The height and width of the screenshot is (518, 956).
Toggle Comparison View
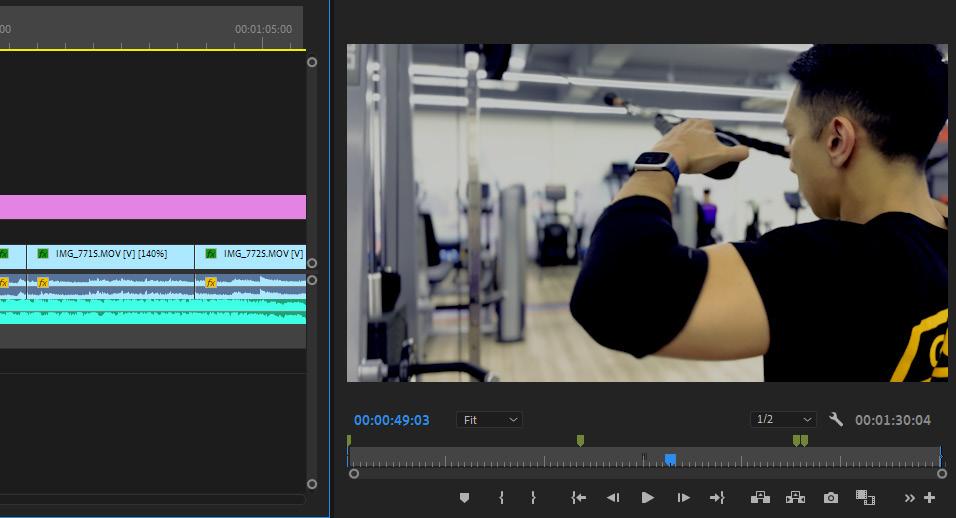pos(865,498)
